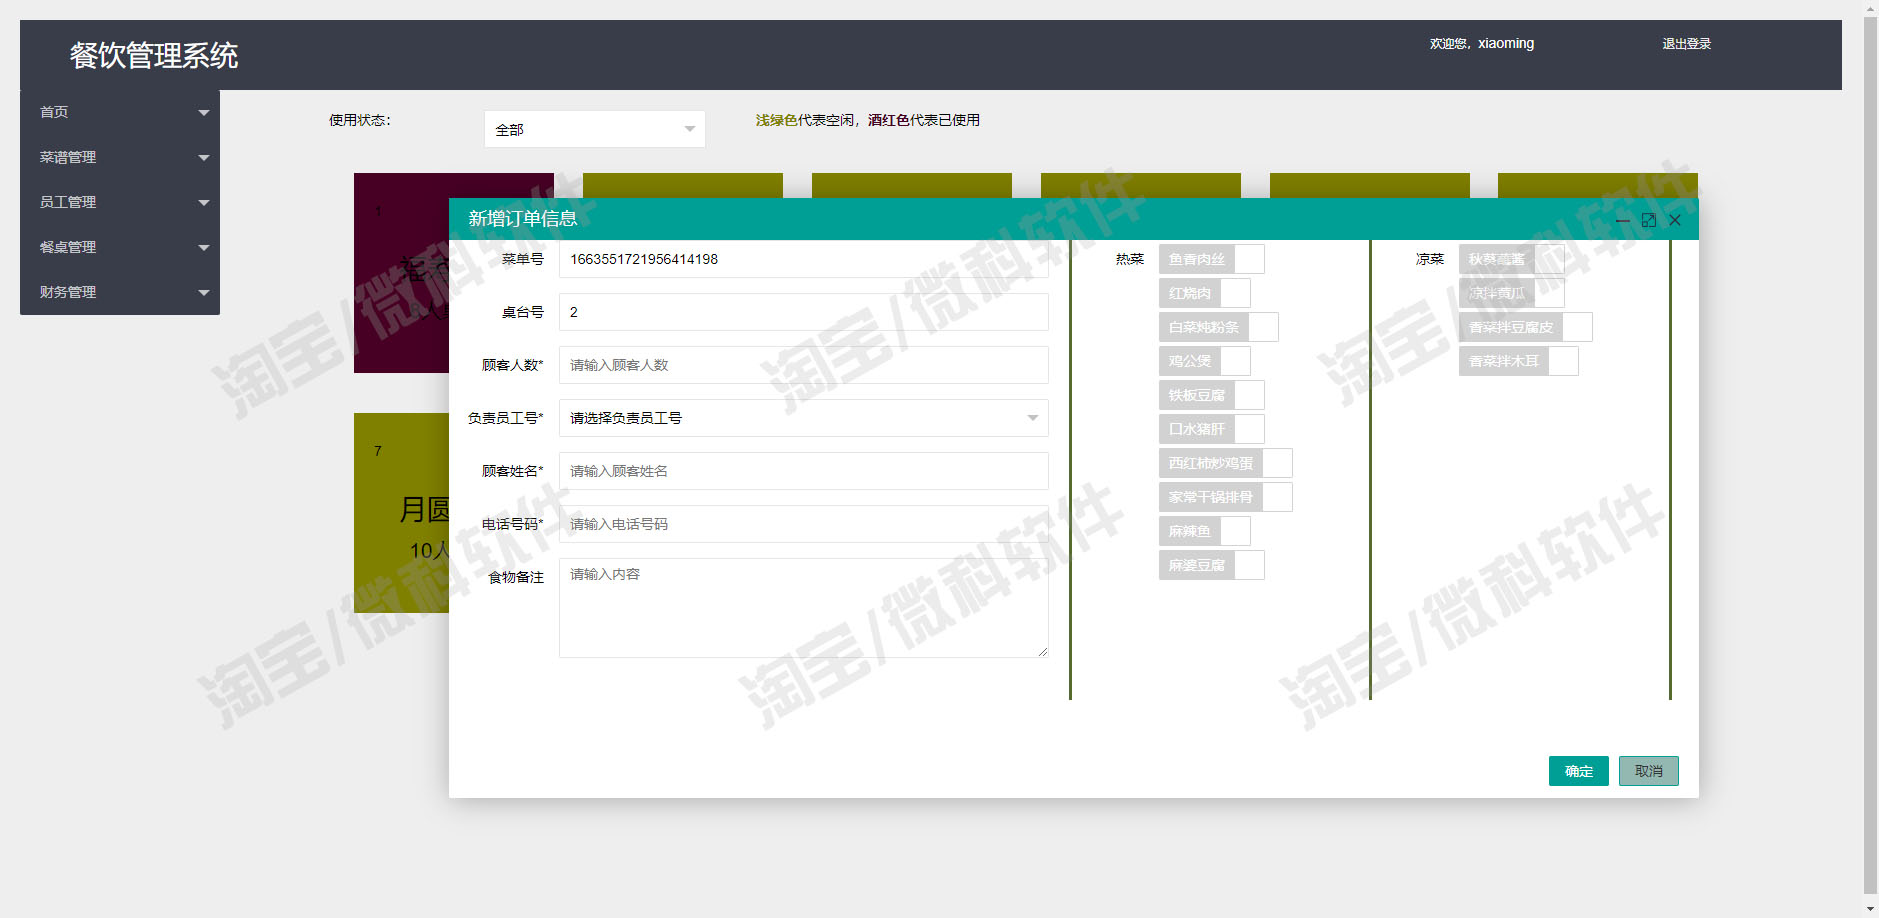Click the 确定 confirm button
Screen dimensions: 1879x918
(1578, 771)
